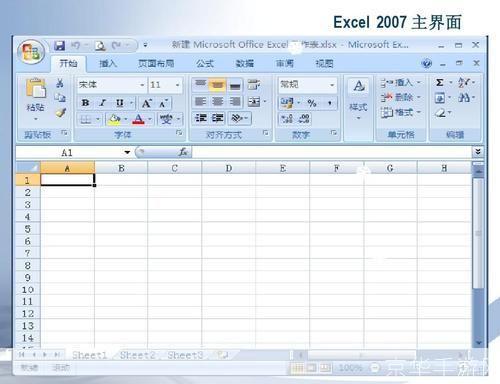
Task: Click the Comma Style icon
Action: pos(330,103)
